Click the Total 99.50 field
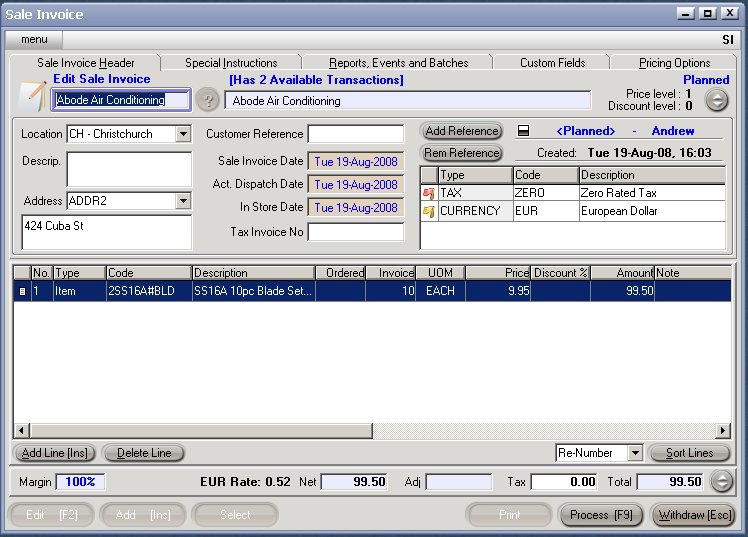The image size is (748, 537). click(670, 482)
